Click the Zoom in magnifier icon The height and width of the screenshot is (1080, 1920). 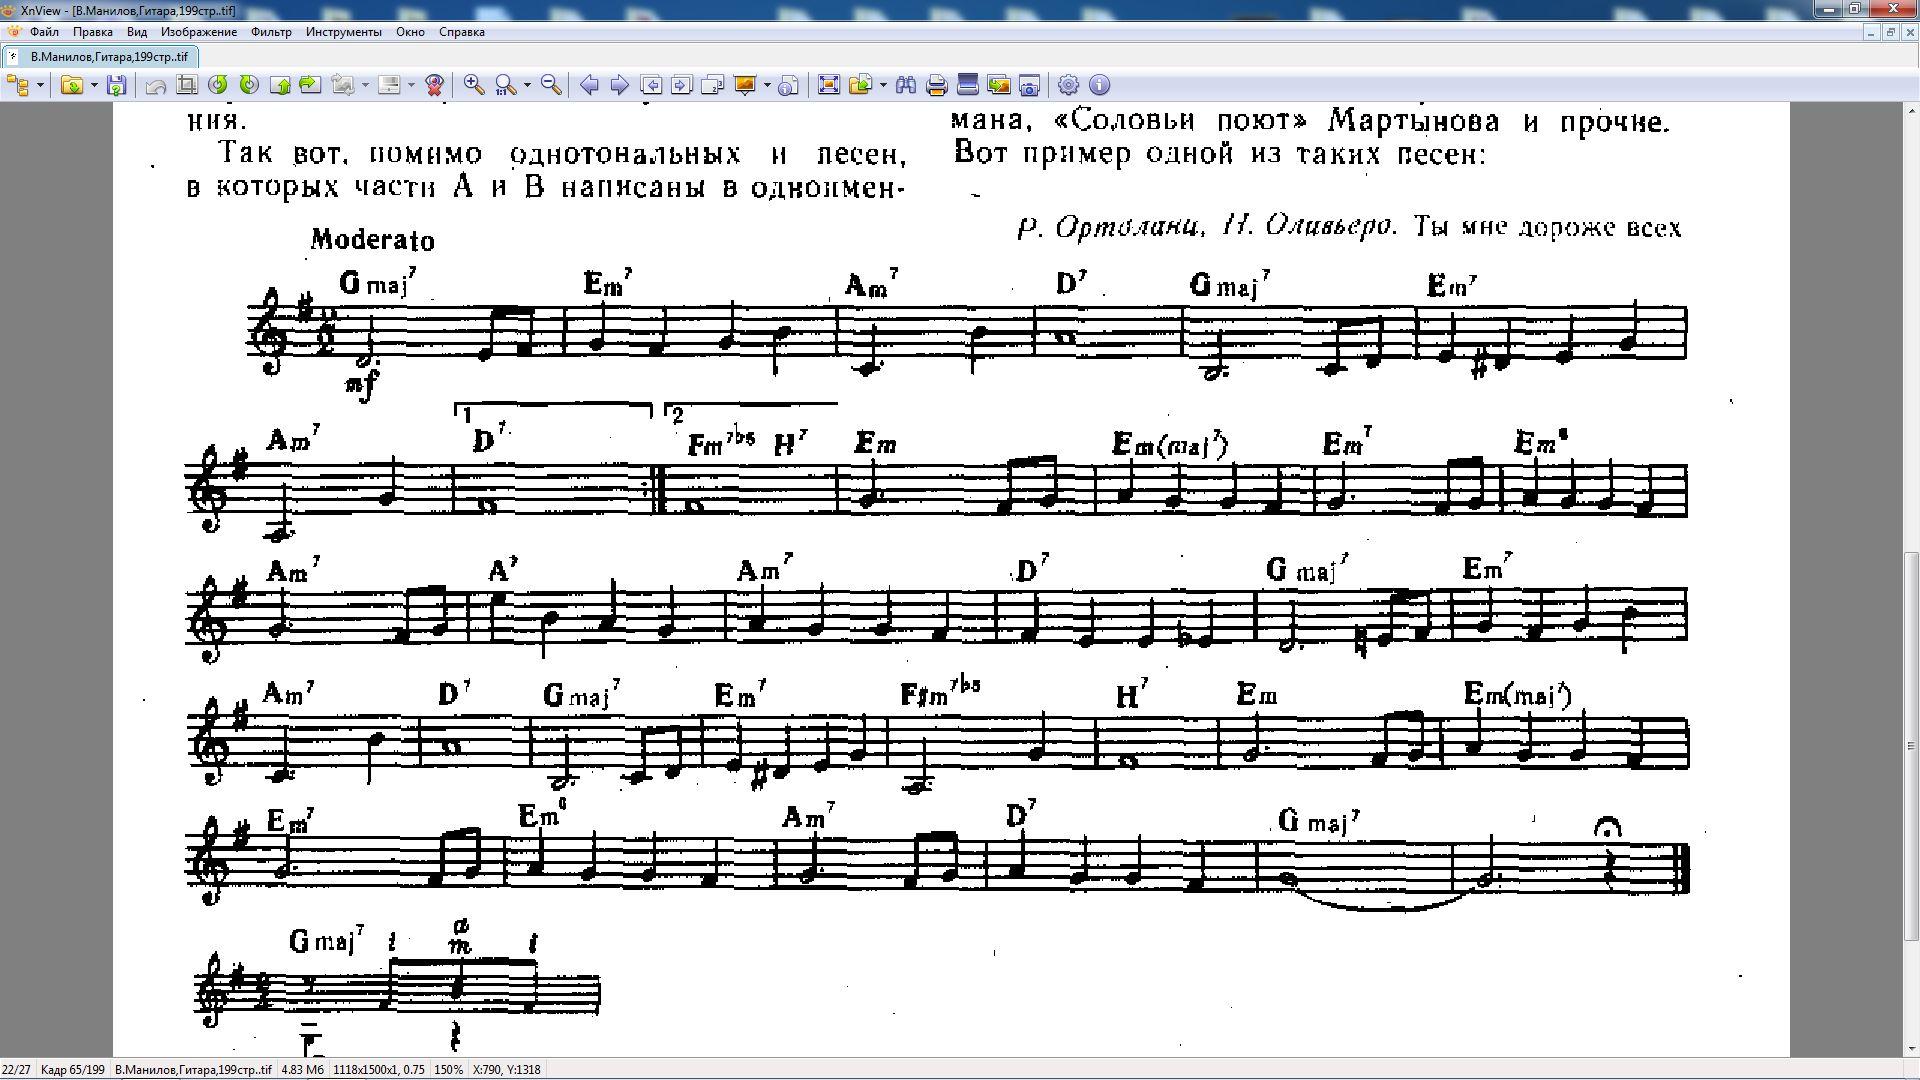point(474,85)
